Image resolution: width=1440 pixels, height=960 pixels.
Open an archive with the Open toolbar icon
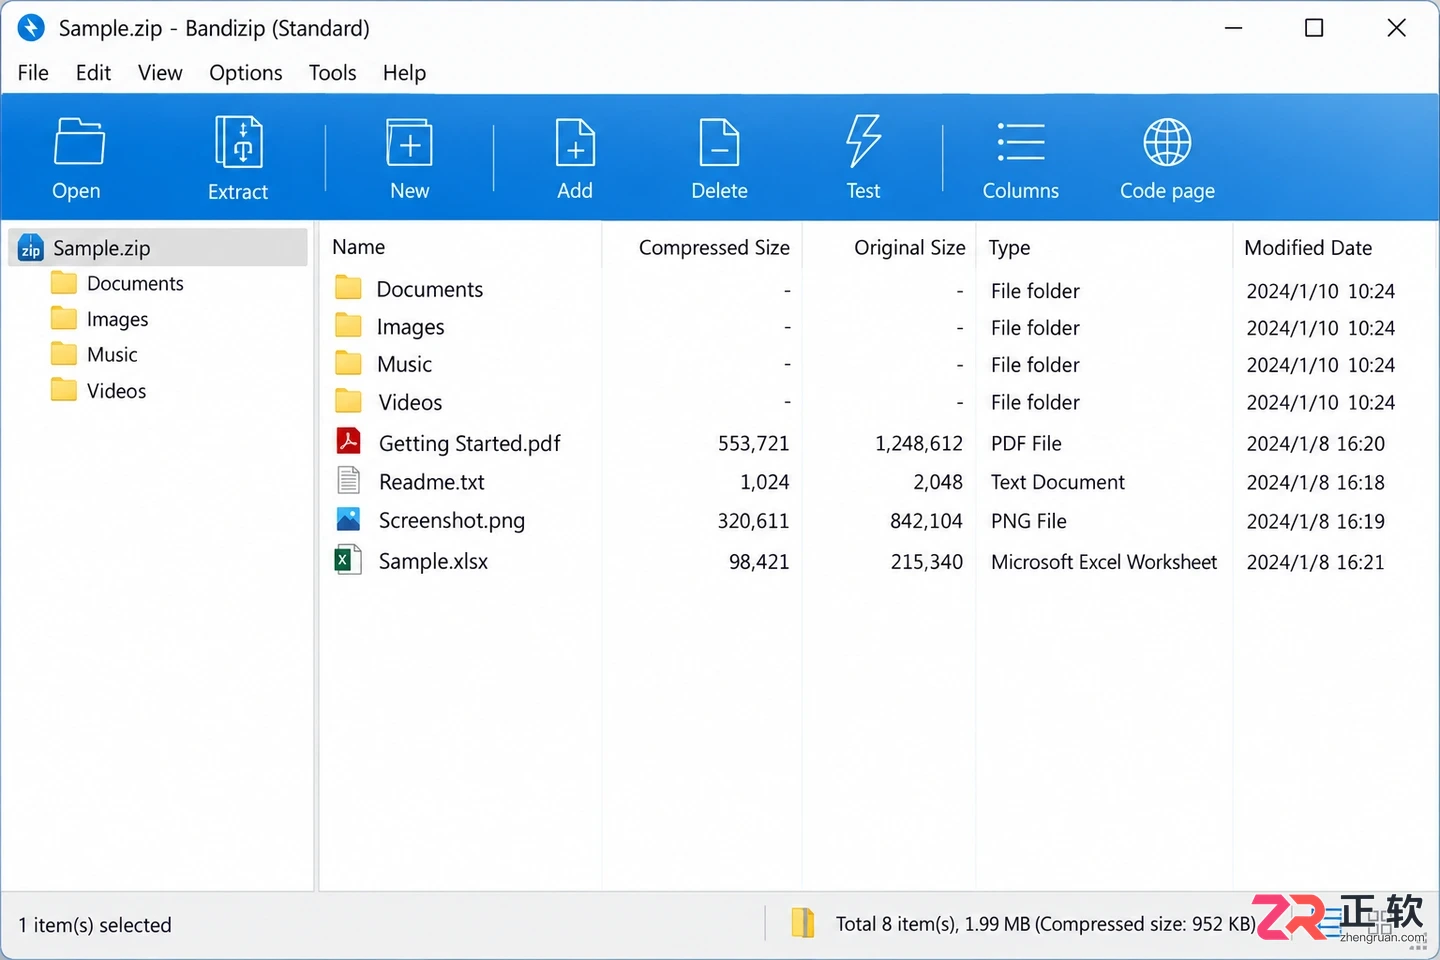[x=78, y=142]
